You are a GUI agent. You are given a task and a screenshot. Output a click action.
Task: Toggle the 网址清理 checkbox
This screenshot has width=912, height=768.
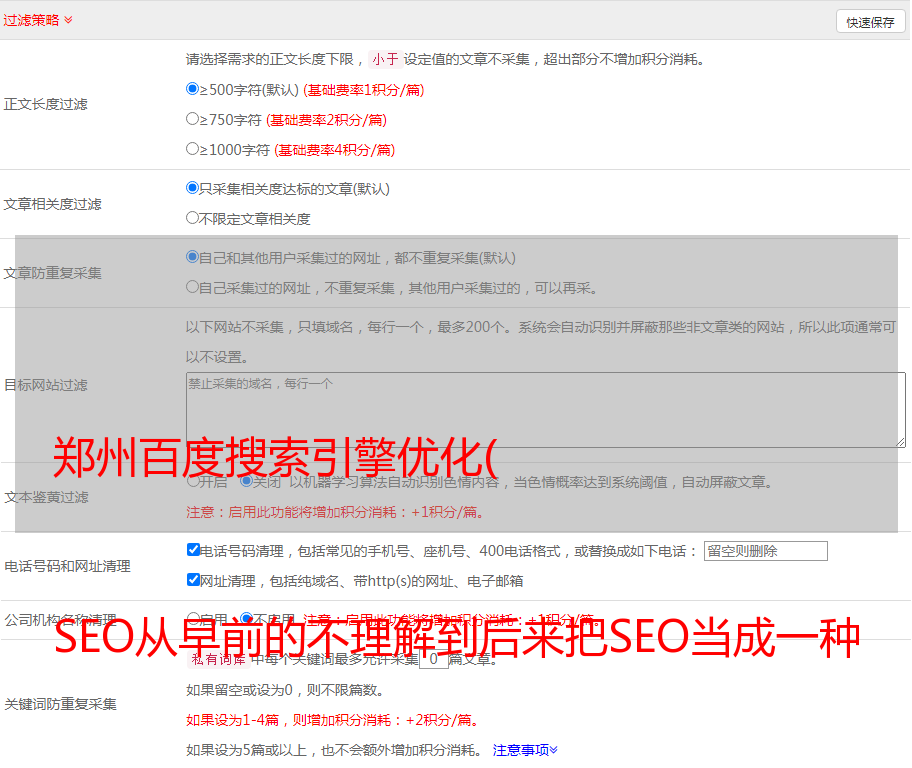click(x=194, y=580)
